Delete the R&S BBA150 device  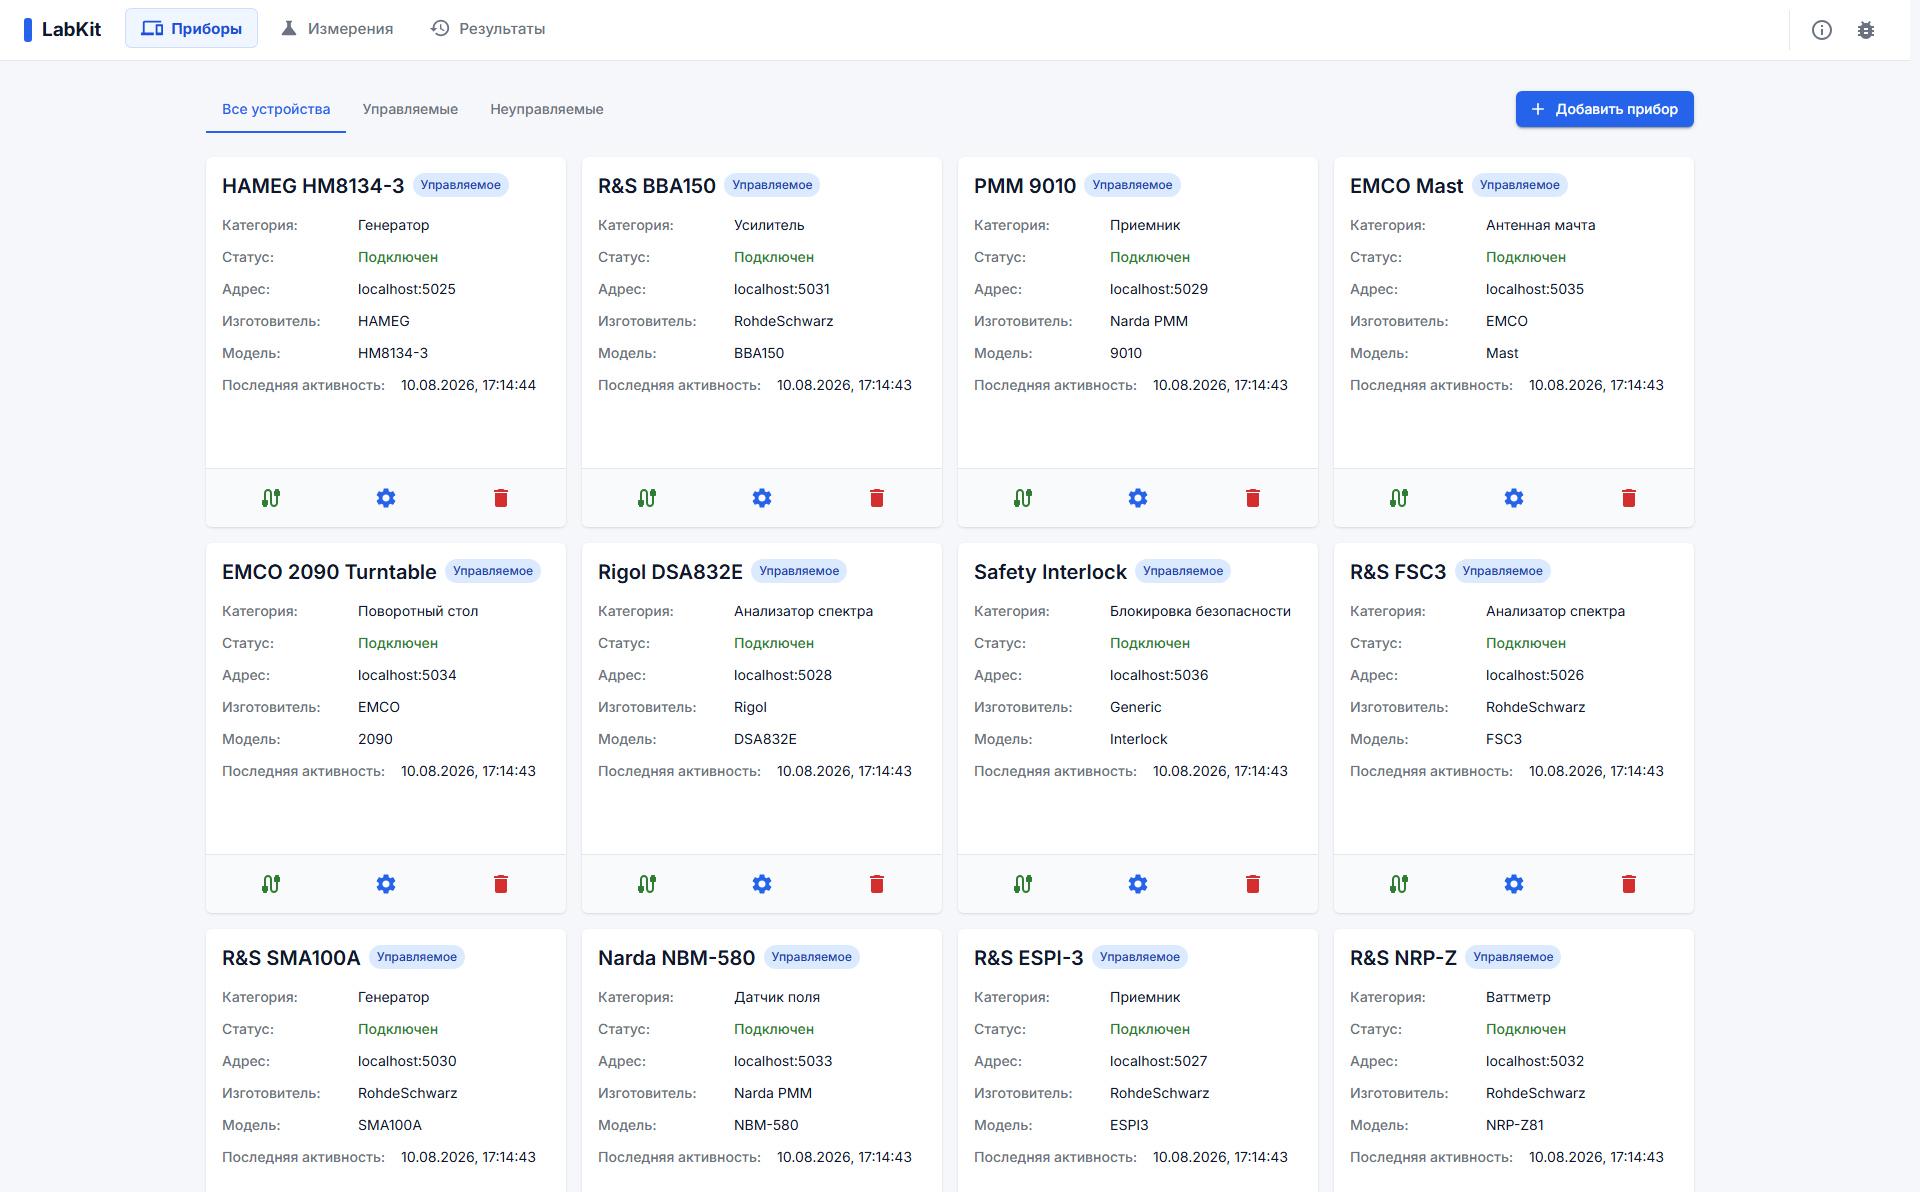877,498
